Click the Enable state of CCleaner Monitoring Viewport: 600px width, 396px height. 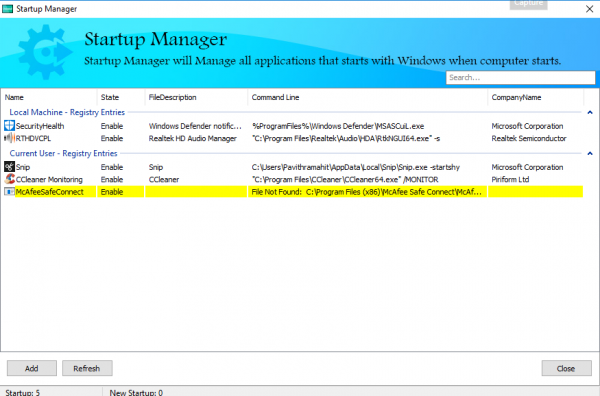tap(112, 179)
